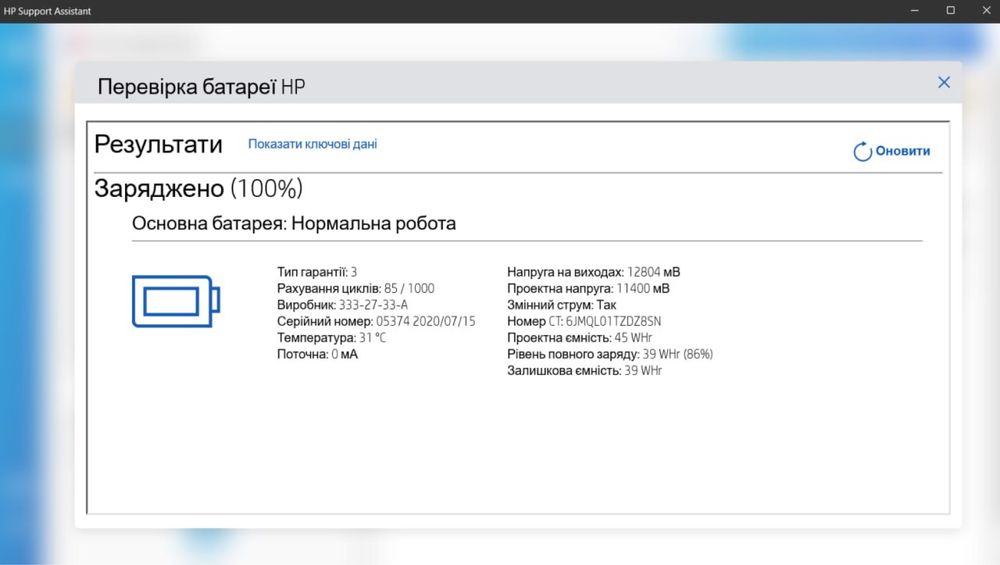Select the Проектна ємність: 45 WHr row
The width and height of the screenshot is (1000, 565).
pyautogui.click(x=580, y=338)
